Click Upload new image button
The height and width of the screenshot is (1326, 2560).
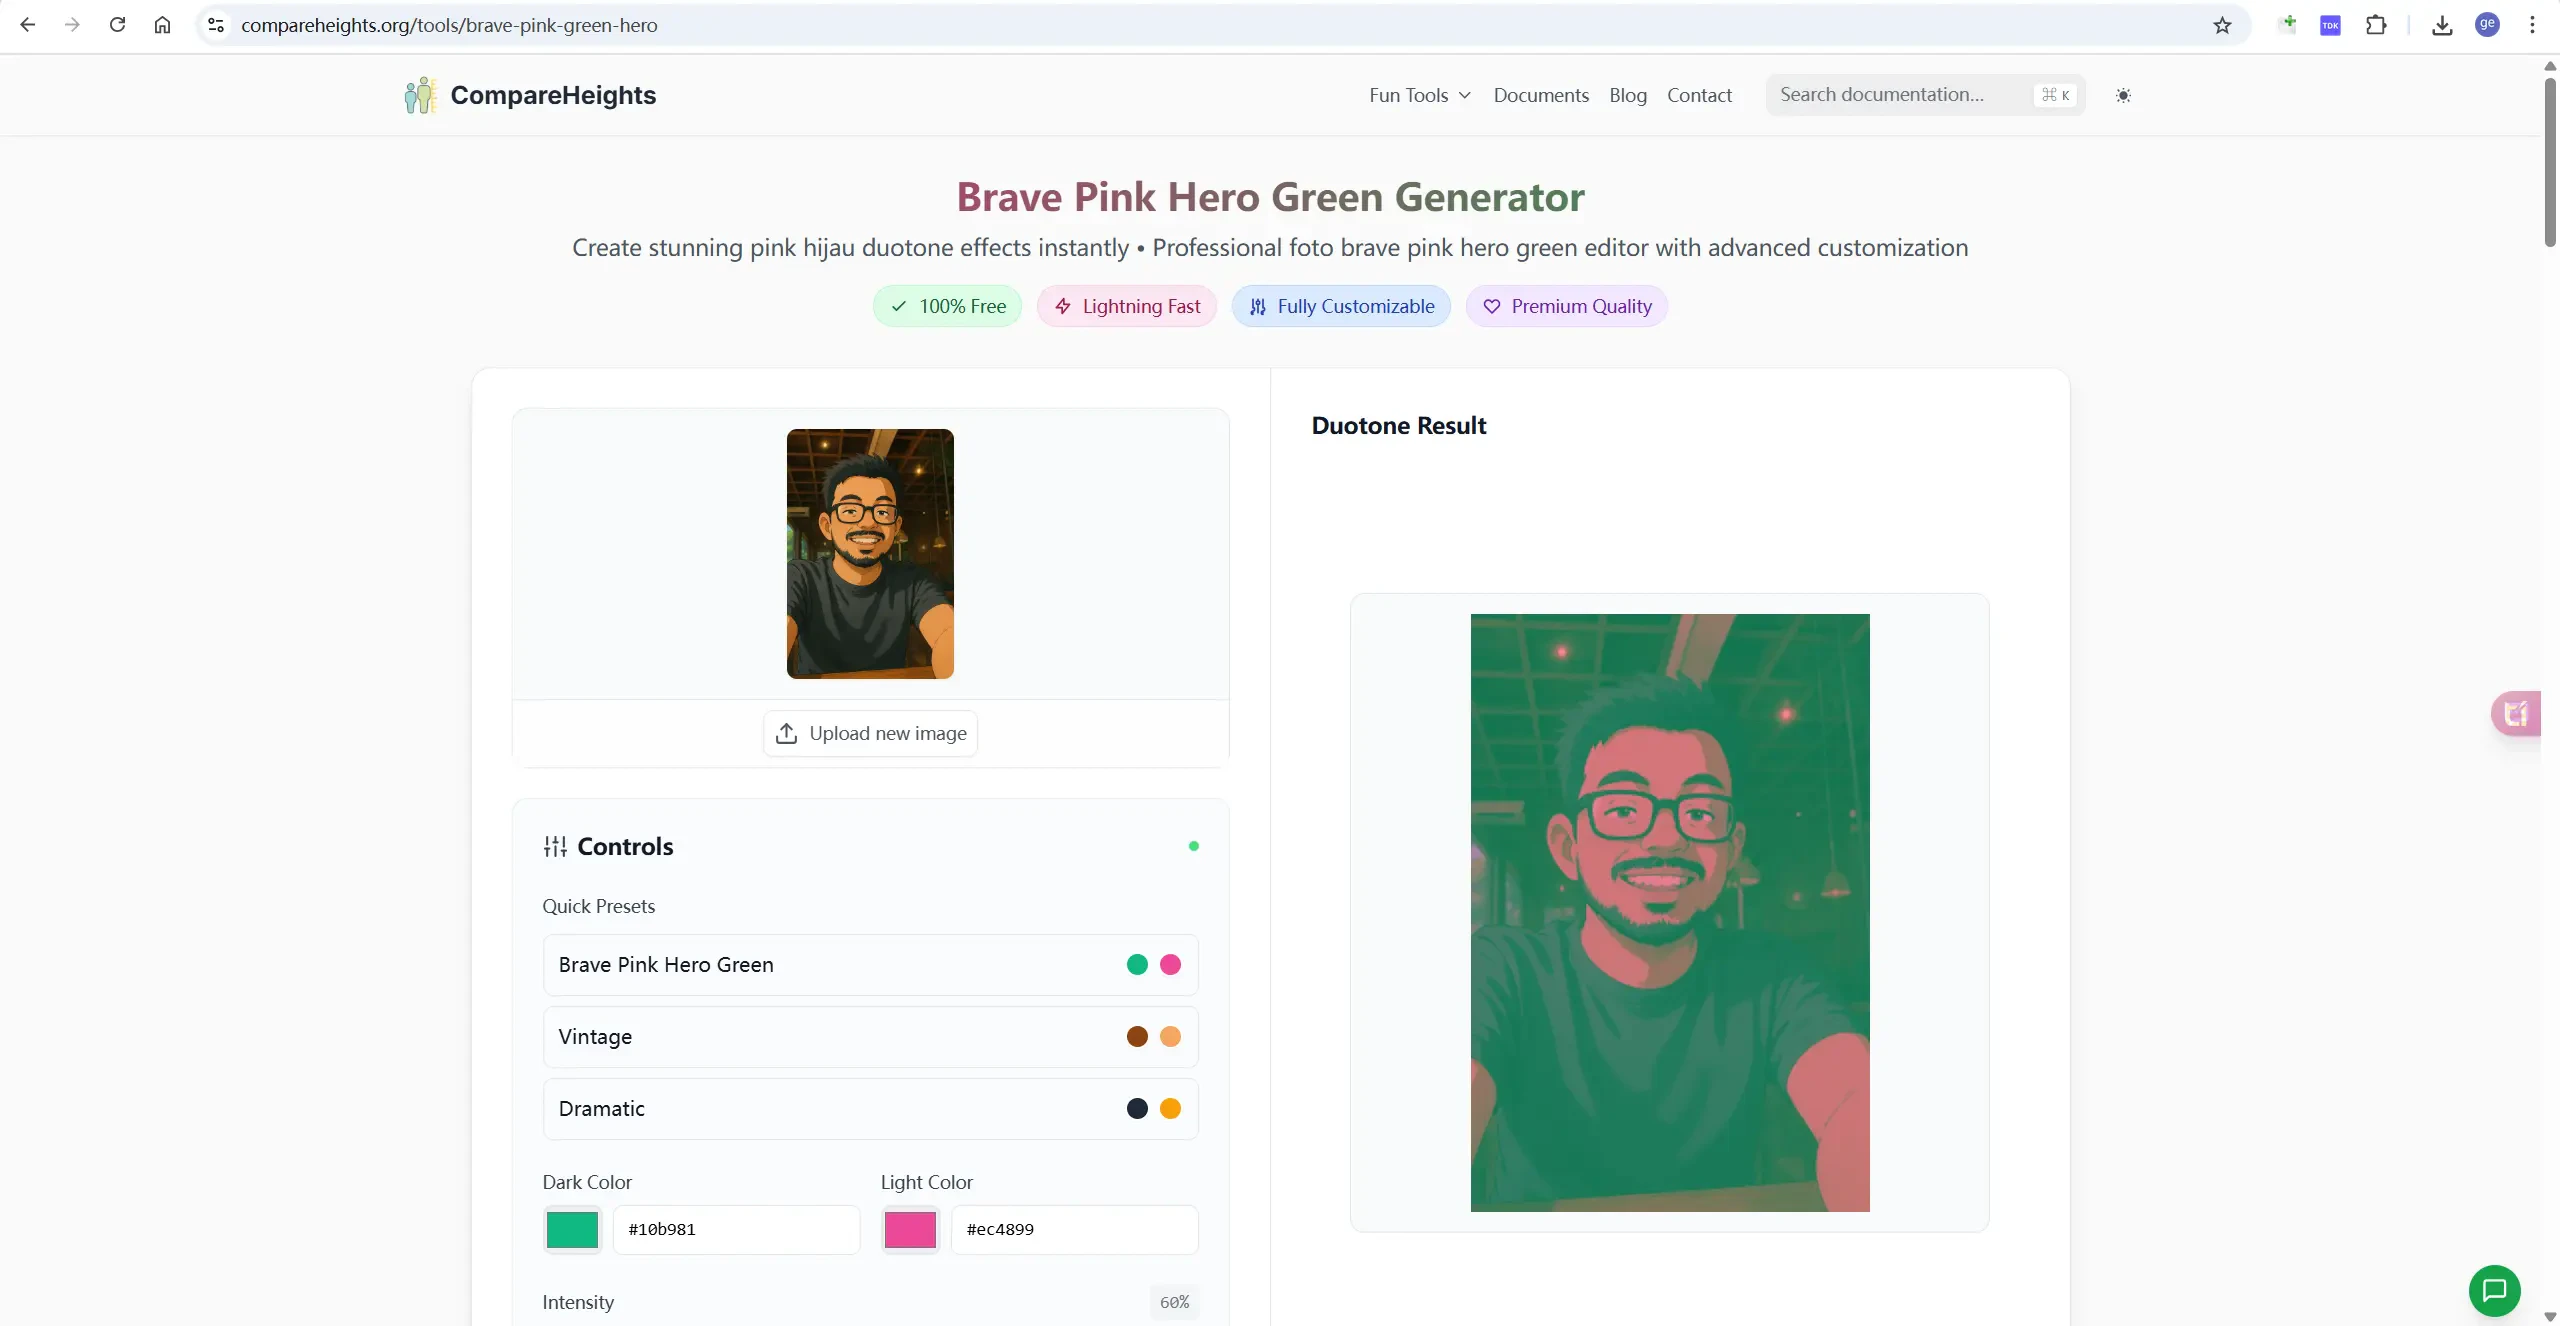pyautogui.click(x=870, y=733)
